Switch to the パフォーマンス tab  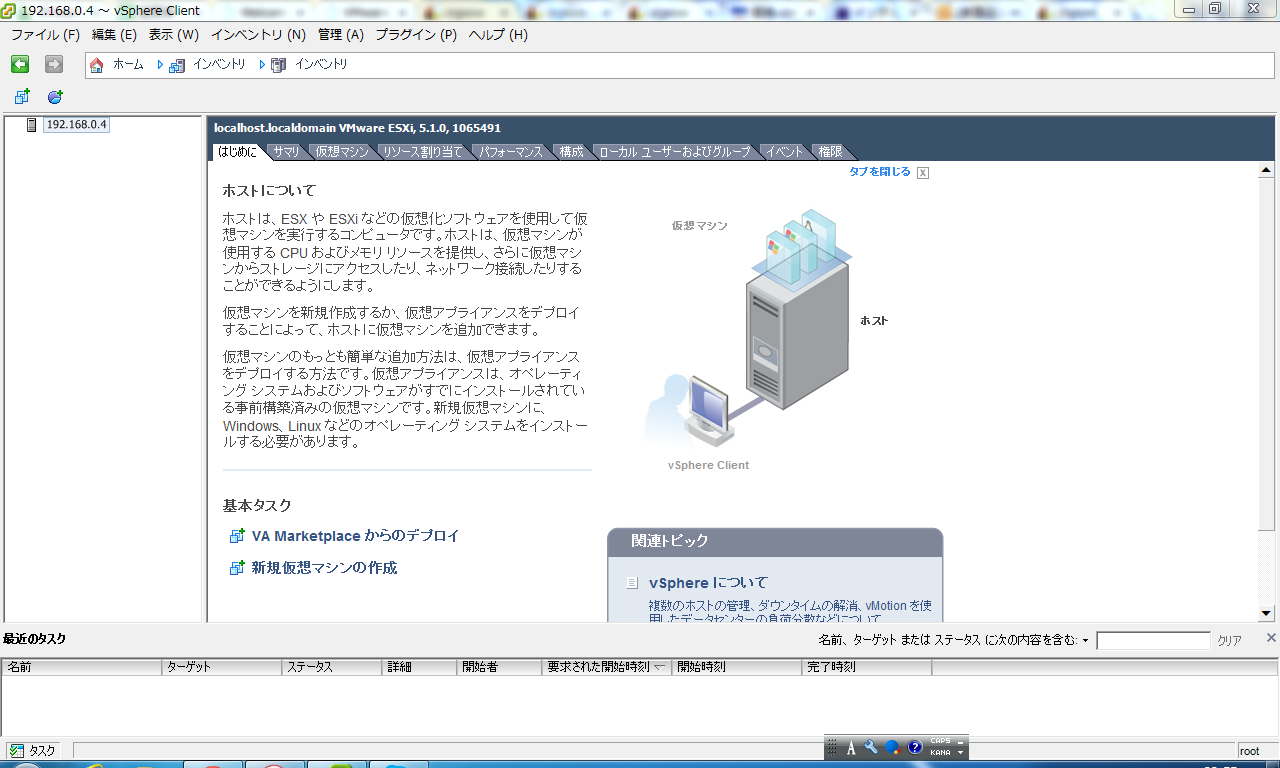click(x=511, y=152)
